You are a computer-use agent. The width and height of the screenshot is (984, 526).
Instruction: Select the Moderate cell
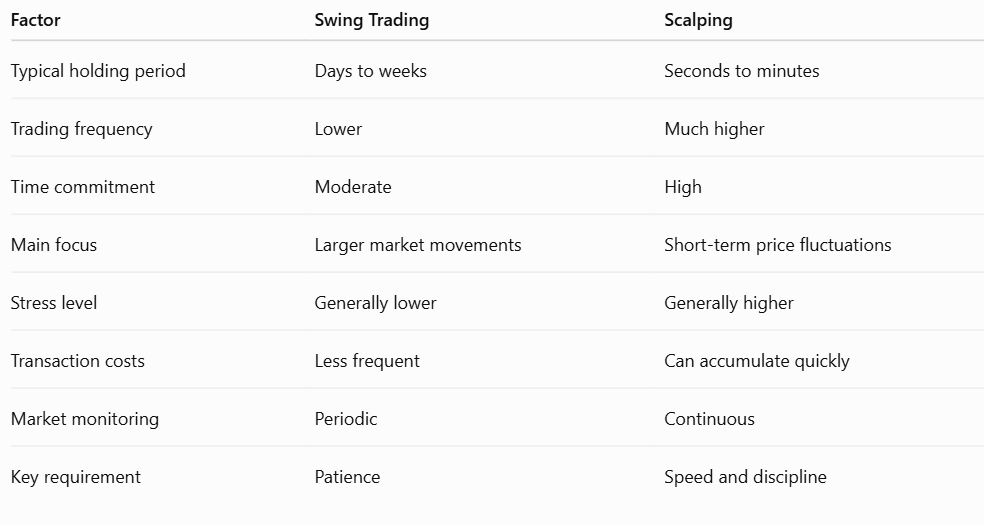tap(353, 187)
